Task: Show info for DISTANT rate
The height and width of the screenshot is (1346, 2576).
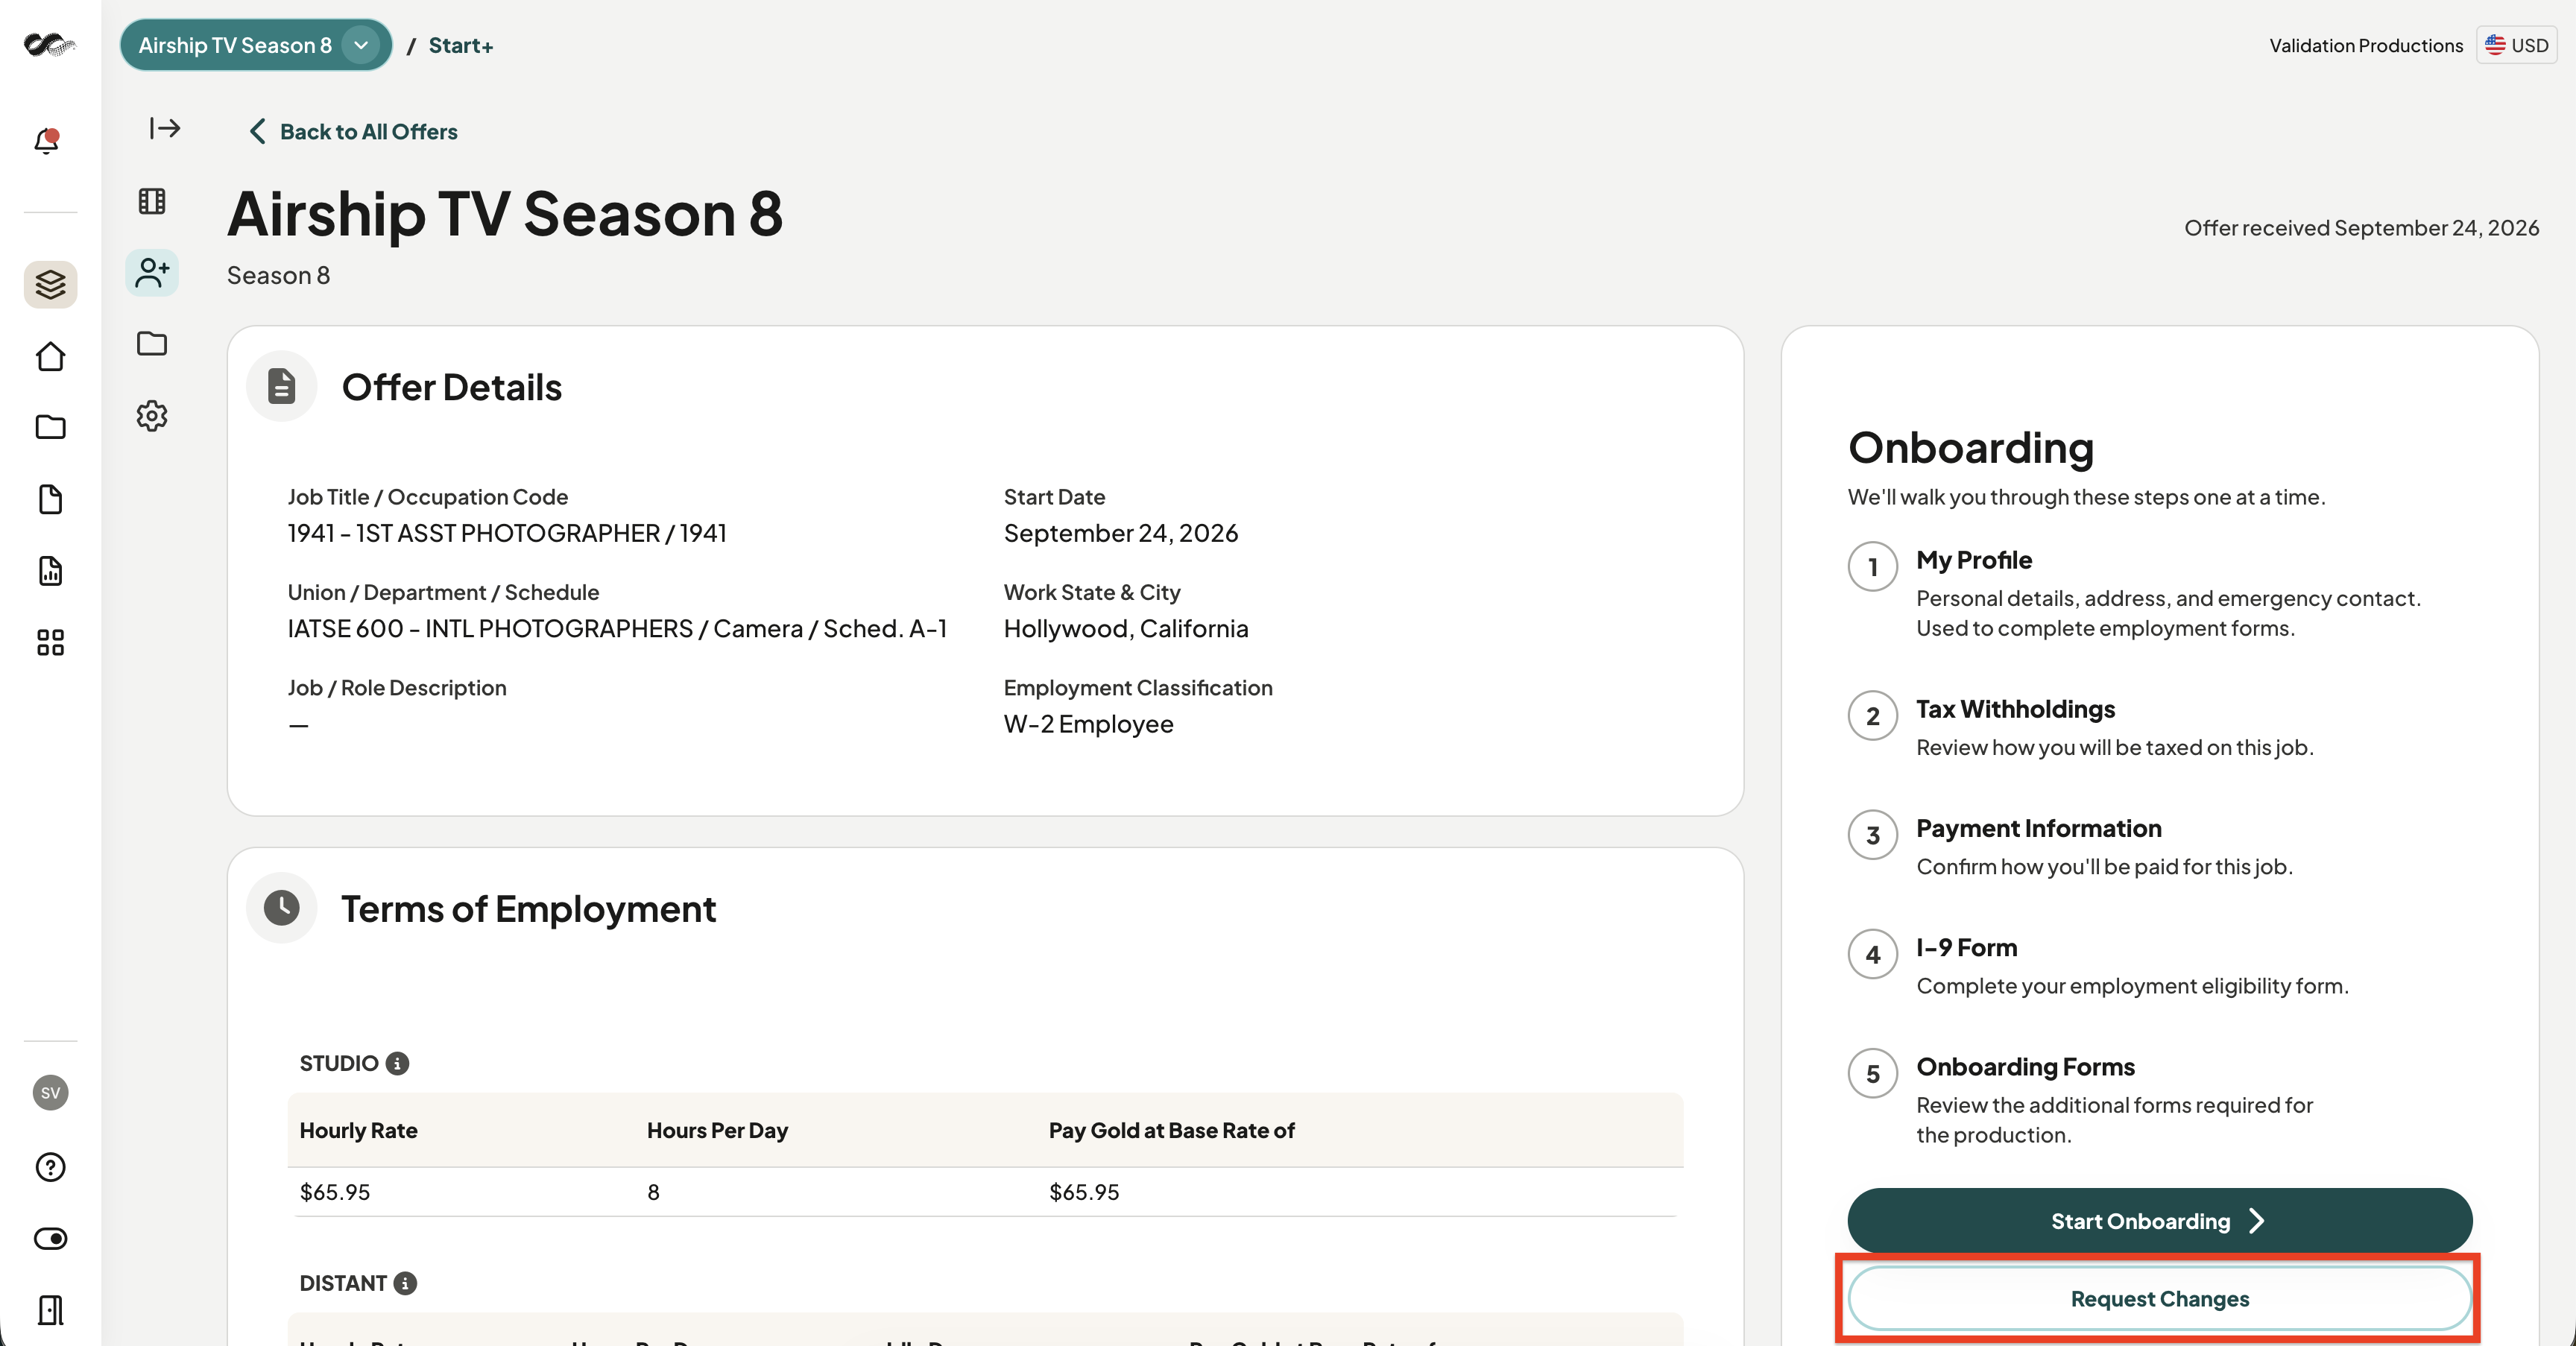Action: (405, 1283)
